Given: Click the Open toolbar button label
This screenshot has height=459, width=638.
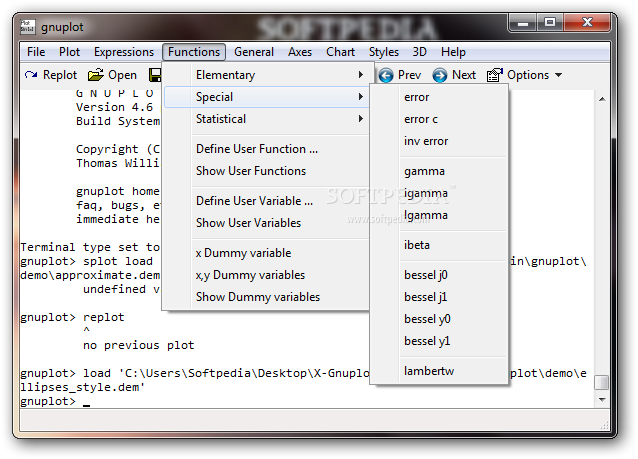Looking at the screenshot, I should [x=122, y=75].
